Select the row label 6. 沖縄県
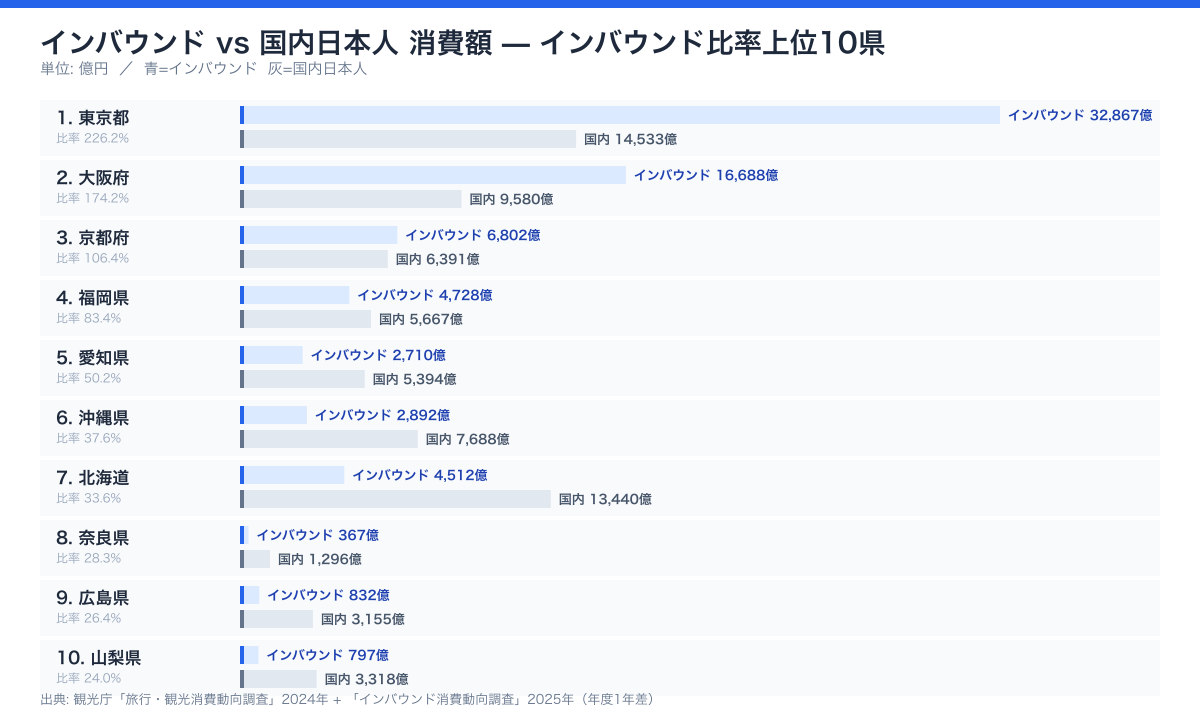Screen dimensions: 1200x720 [93, 417]
